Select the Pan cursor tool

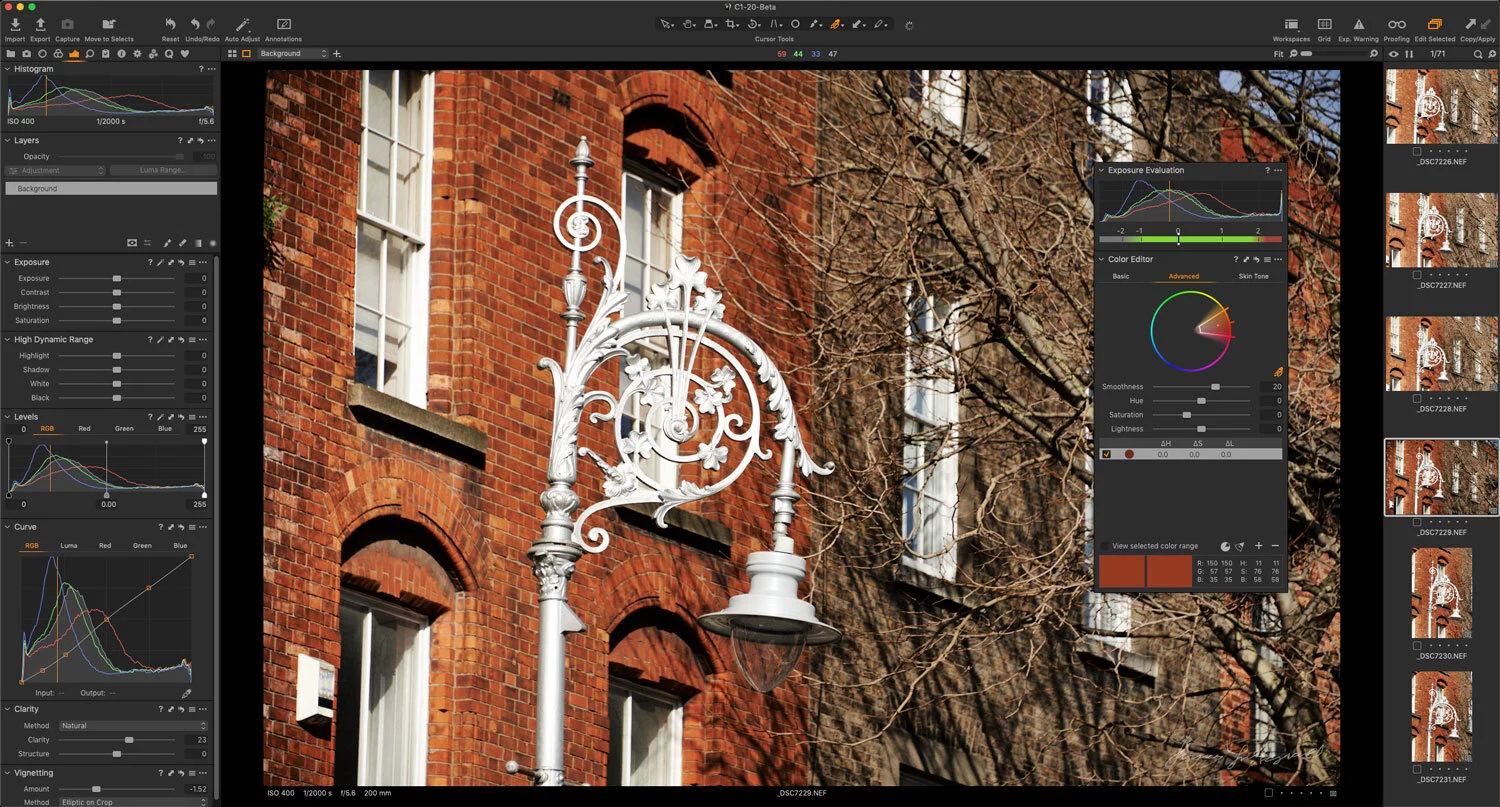click(689, 24)
